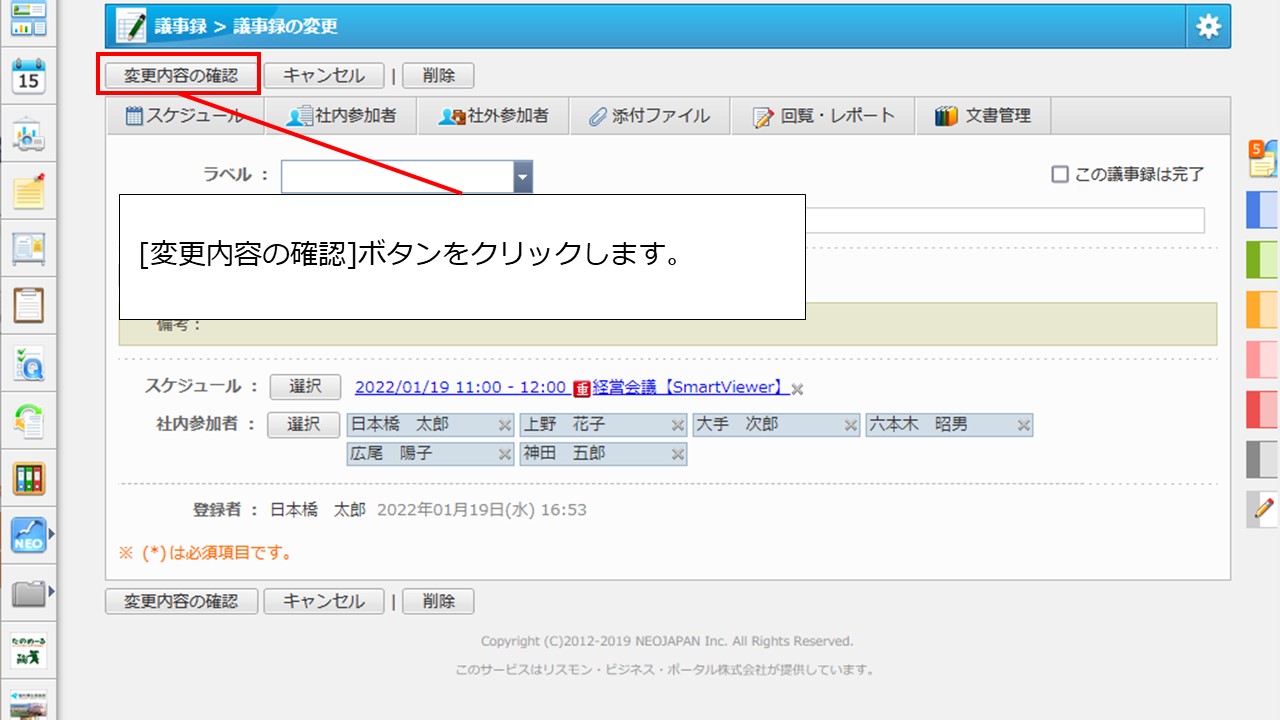Check the この議事録は完了 checkbox
The width and height of the screenshot is (1280, 720).
click(x=1060, y=174)
